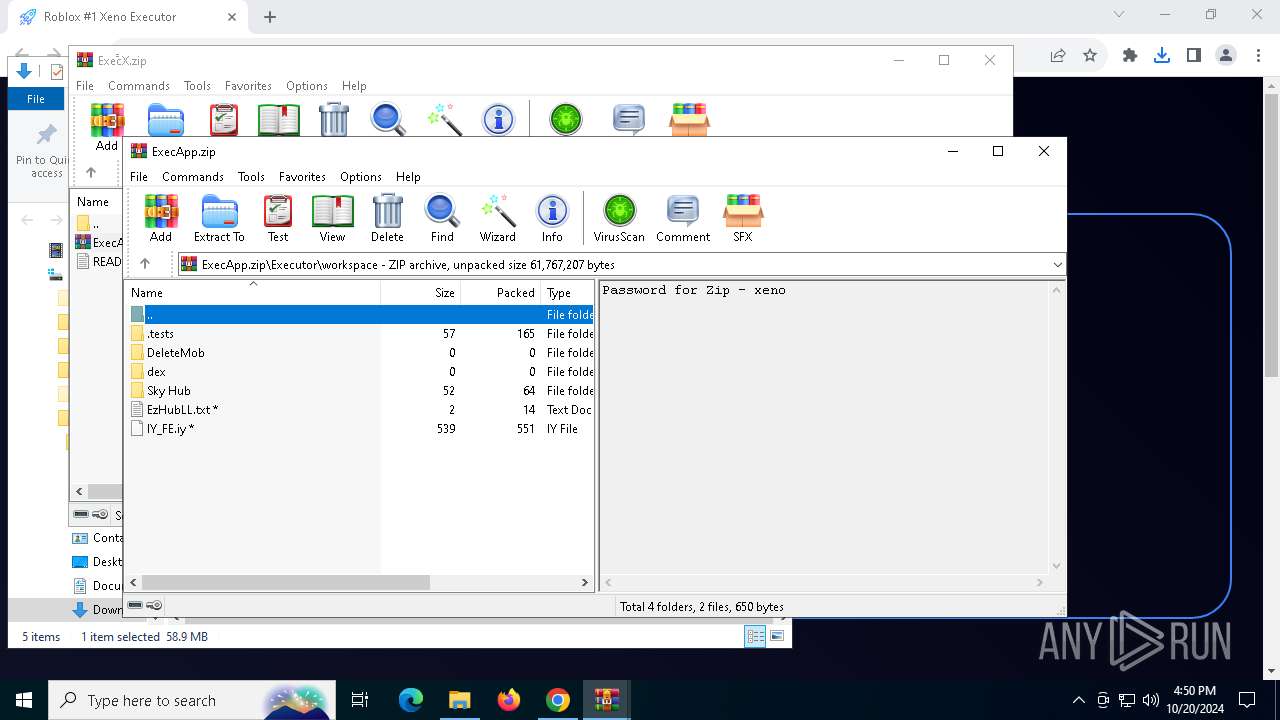Click the Info icon in ExecX.zip window
This screenshot has width=1280, height=720.
[x=498, y=120]
